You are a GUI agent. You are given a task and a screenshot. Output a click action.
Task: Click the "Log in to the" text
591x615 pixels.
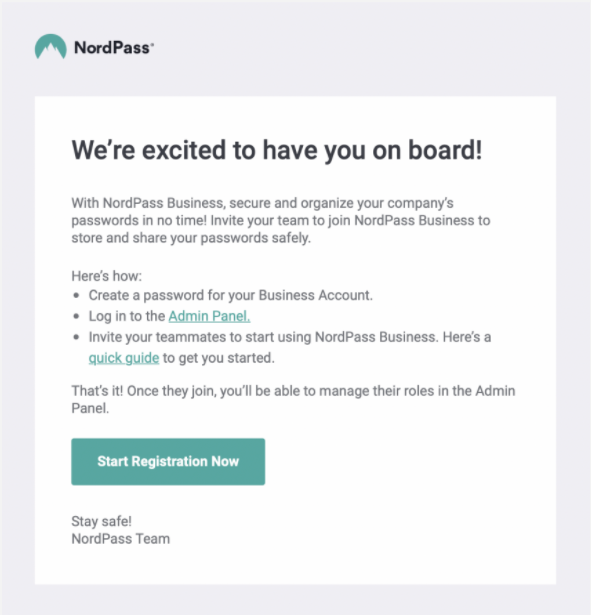(127, 316)
